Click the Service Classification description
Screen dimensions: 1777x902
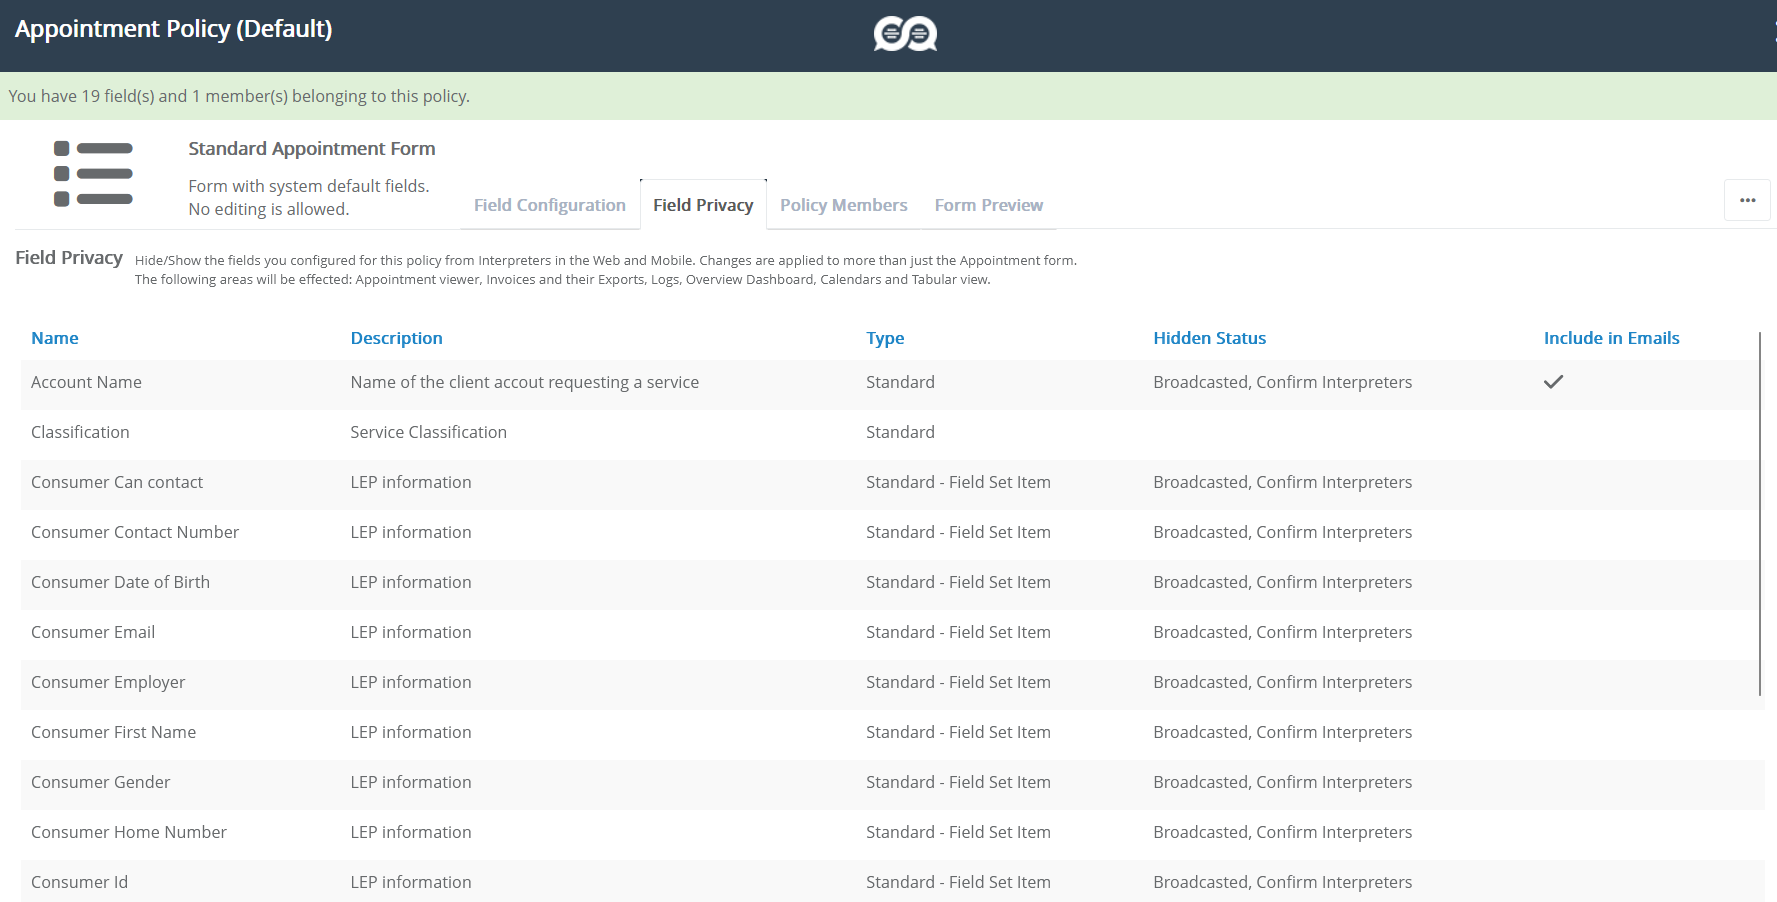pyautogui.click(x=428, y=432)
